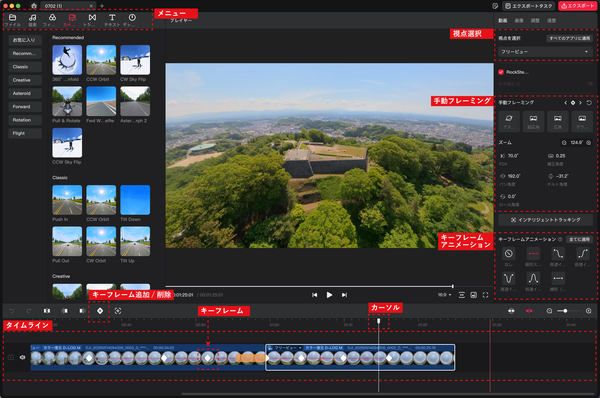Toggle the red clip-link icon
600x398 pixels.
pyautogui.click(x=529, y=311)
